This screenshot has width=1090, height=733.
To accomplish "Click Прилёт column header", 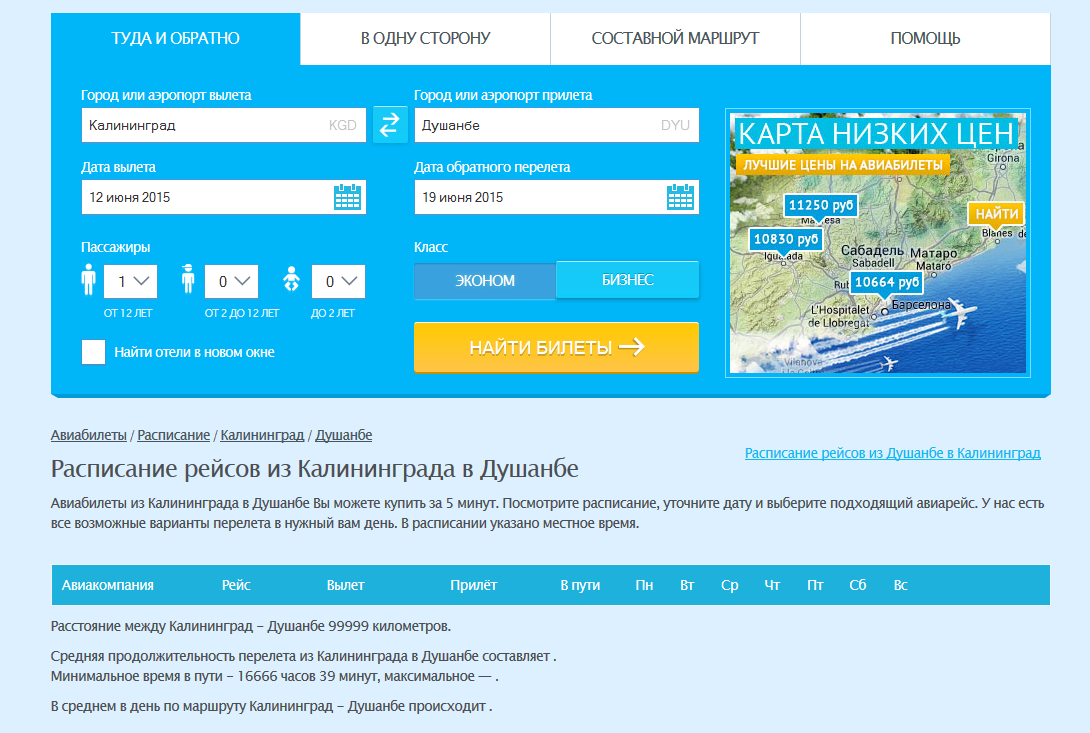I will click(x=473, y=586).
